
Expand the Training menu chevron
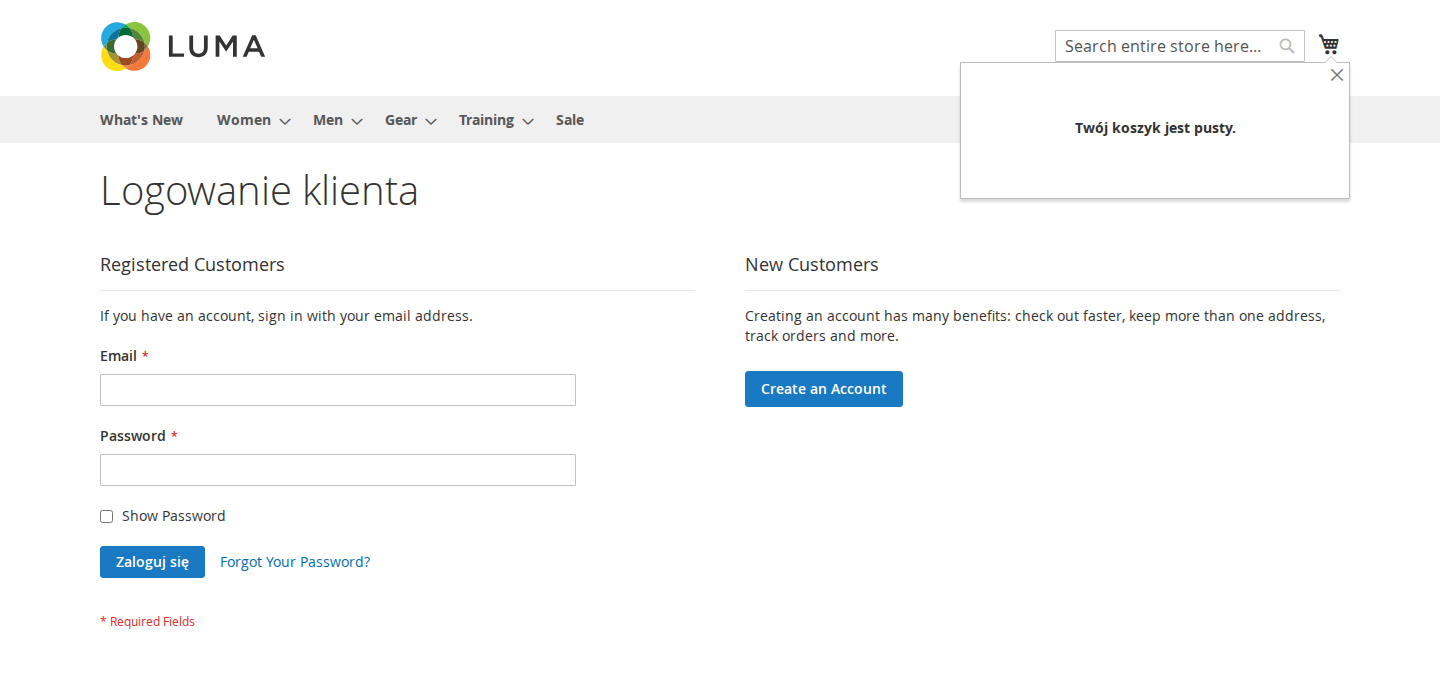click(528, 121)
